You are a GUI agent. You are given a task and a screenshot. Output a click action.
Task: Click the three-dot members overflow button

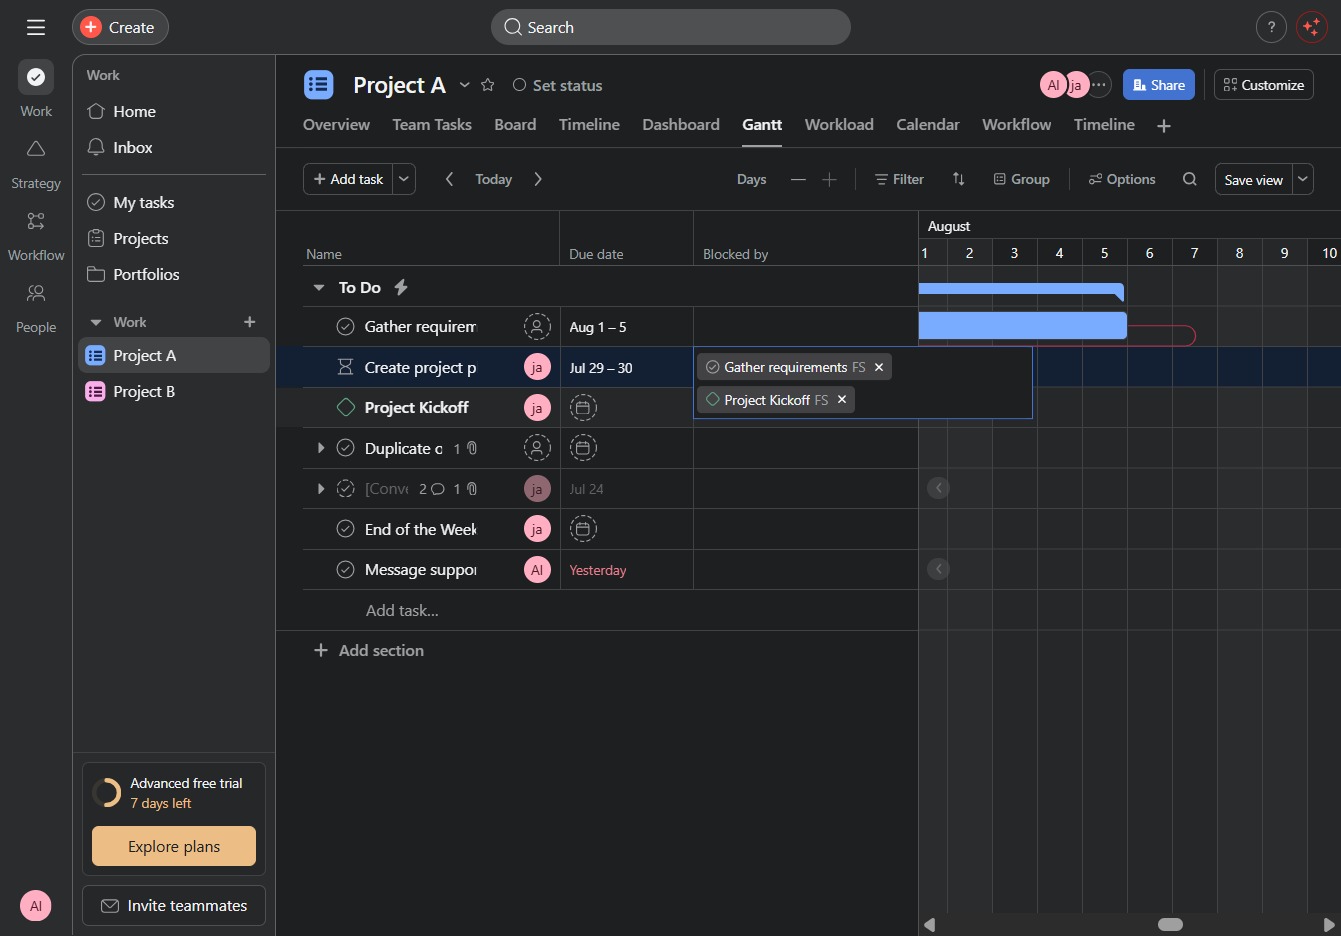pyautogui.click(x=1098, y=85)
